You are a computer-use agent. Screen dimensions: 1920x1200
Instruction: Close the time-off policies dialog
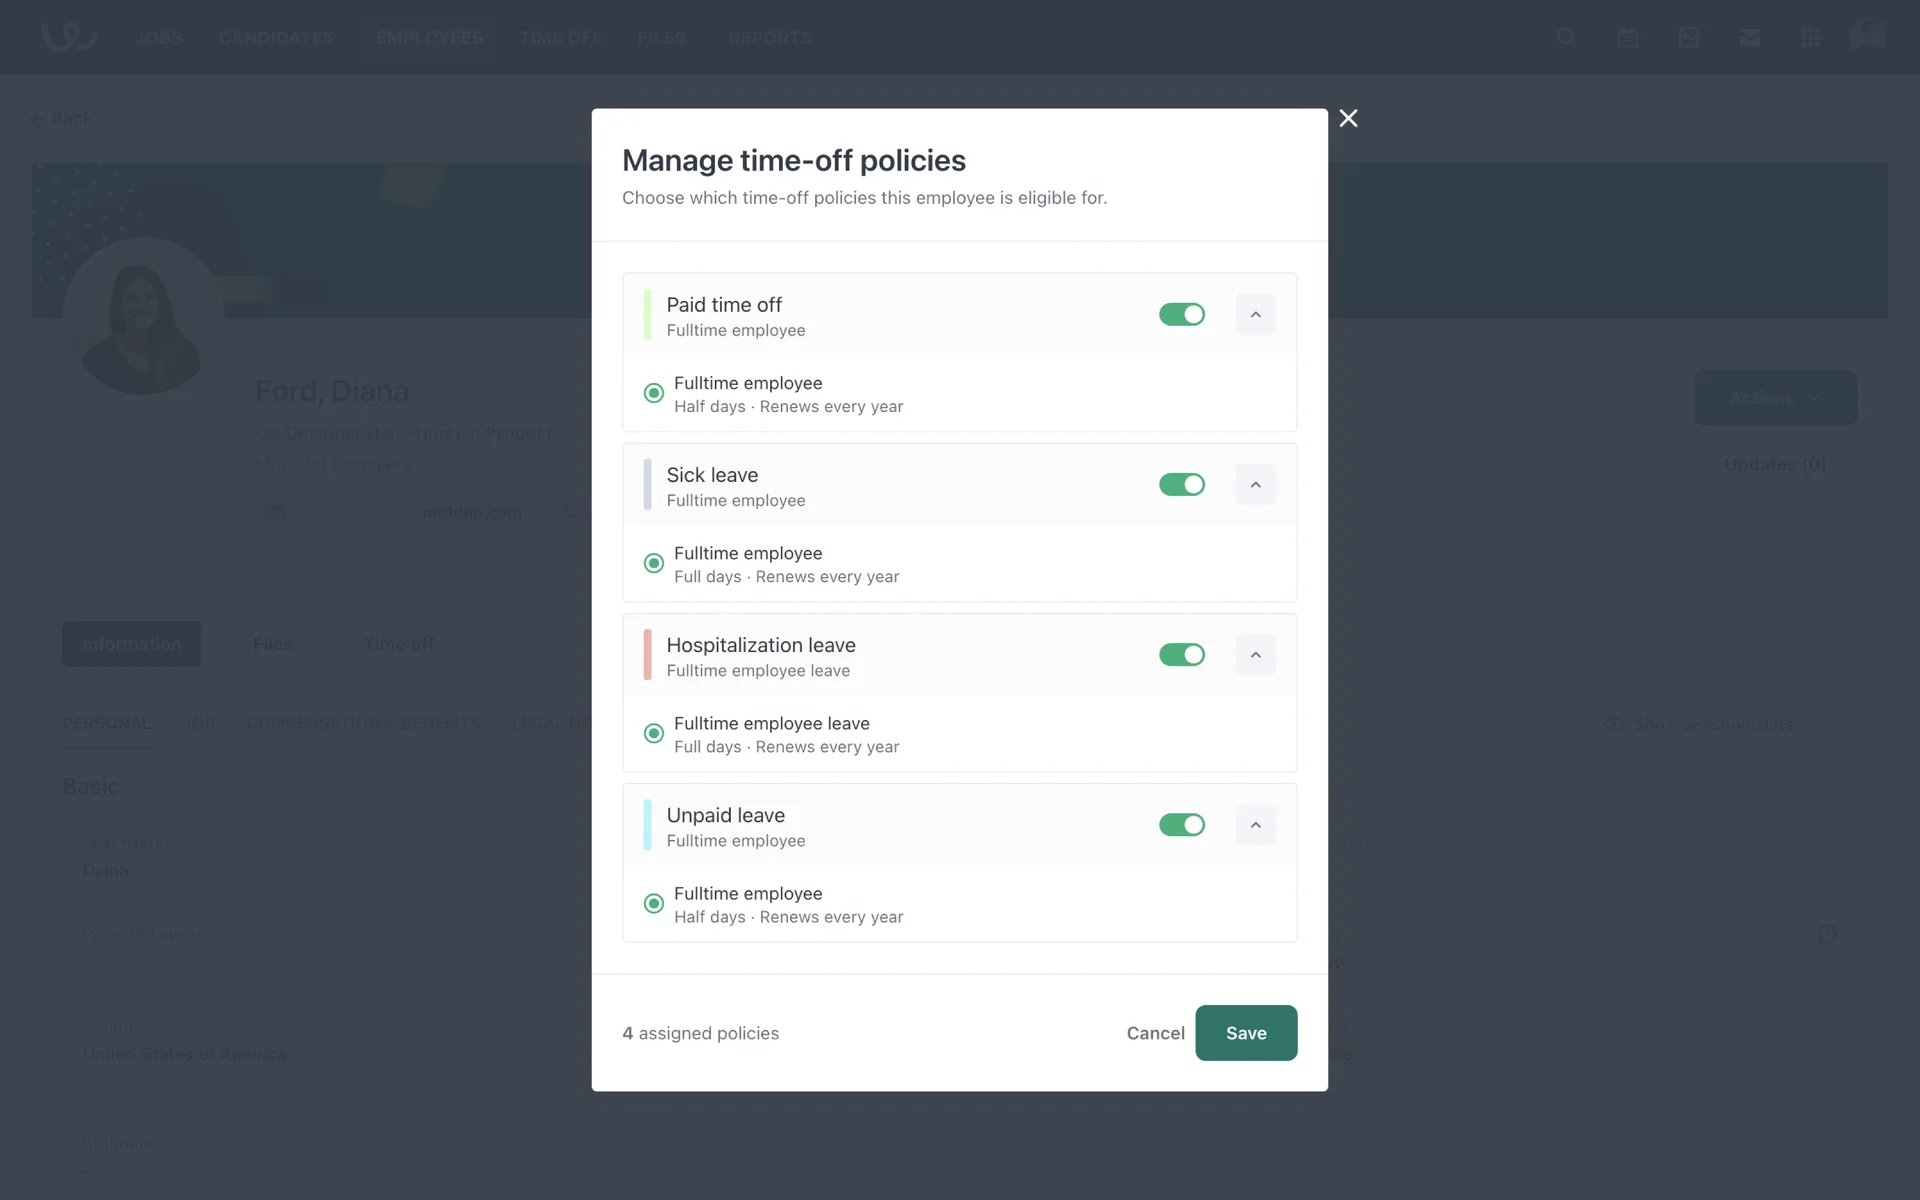(x=1348, y=118)
